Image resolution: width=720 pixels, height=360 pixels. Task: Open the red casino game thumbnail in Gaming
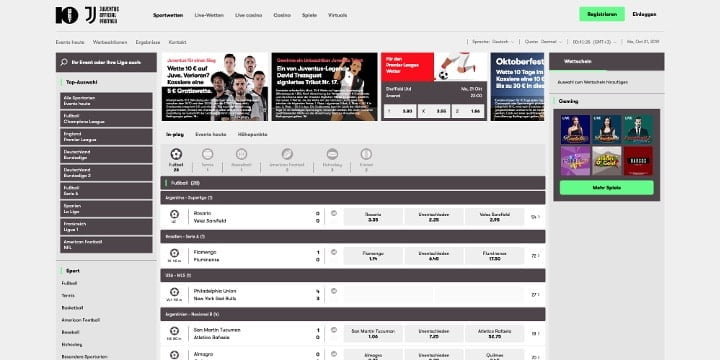coord(638,161)
